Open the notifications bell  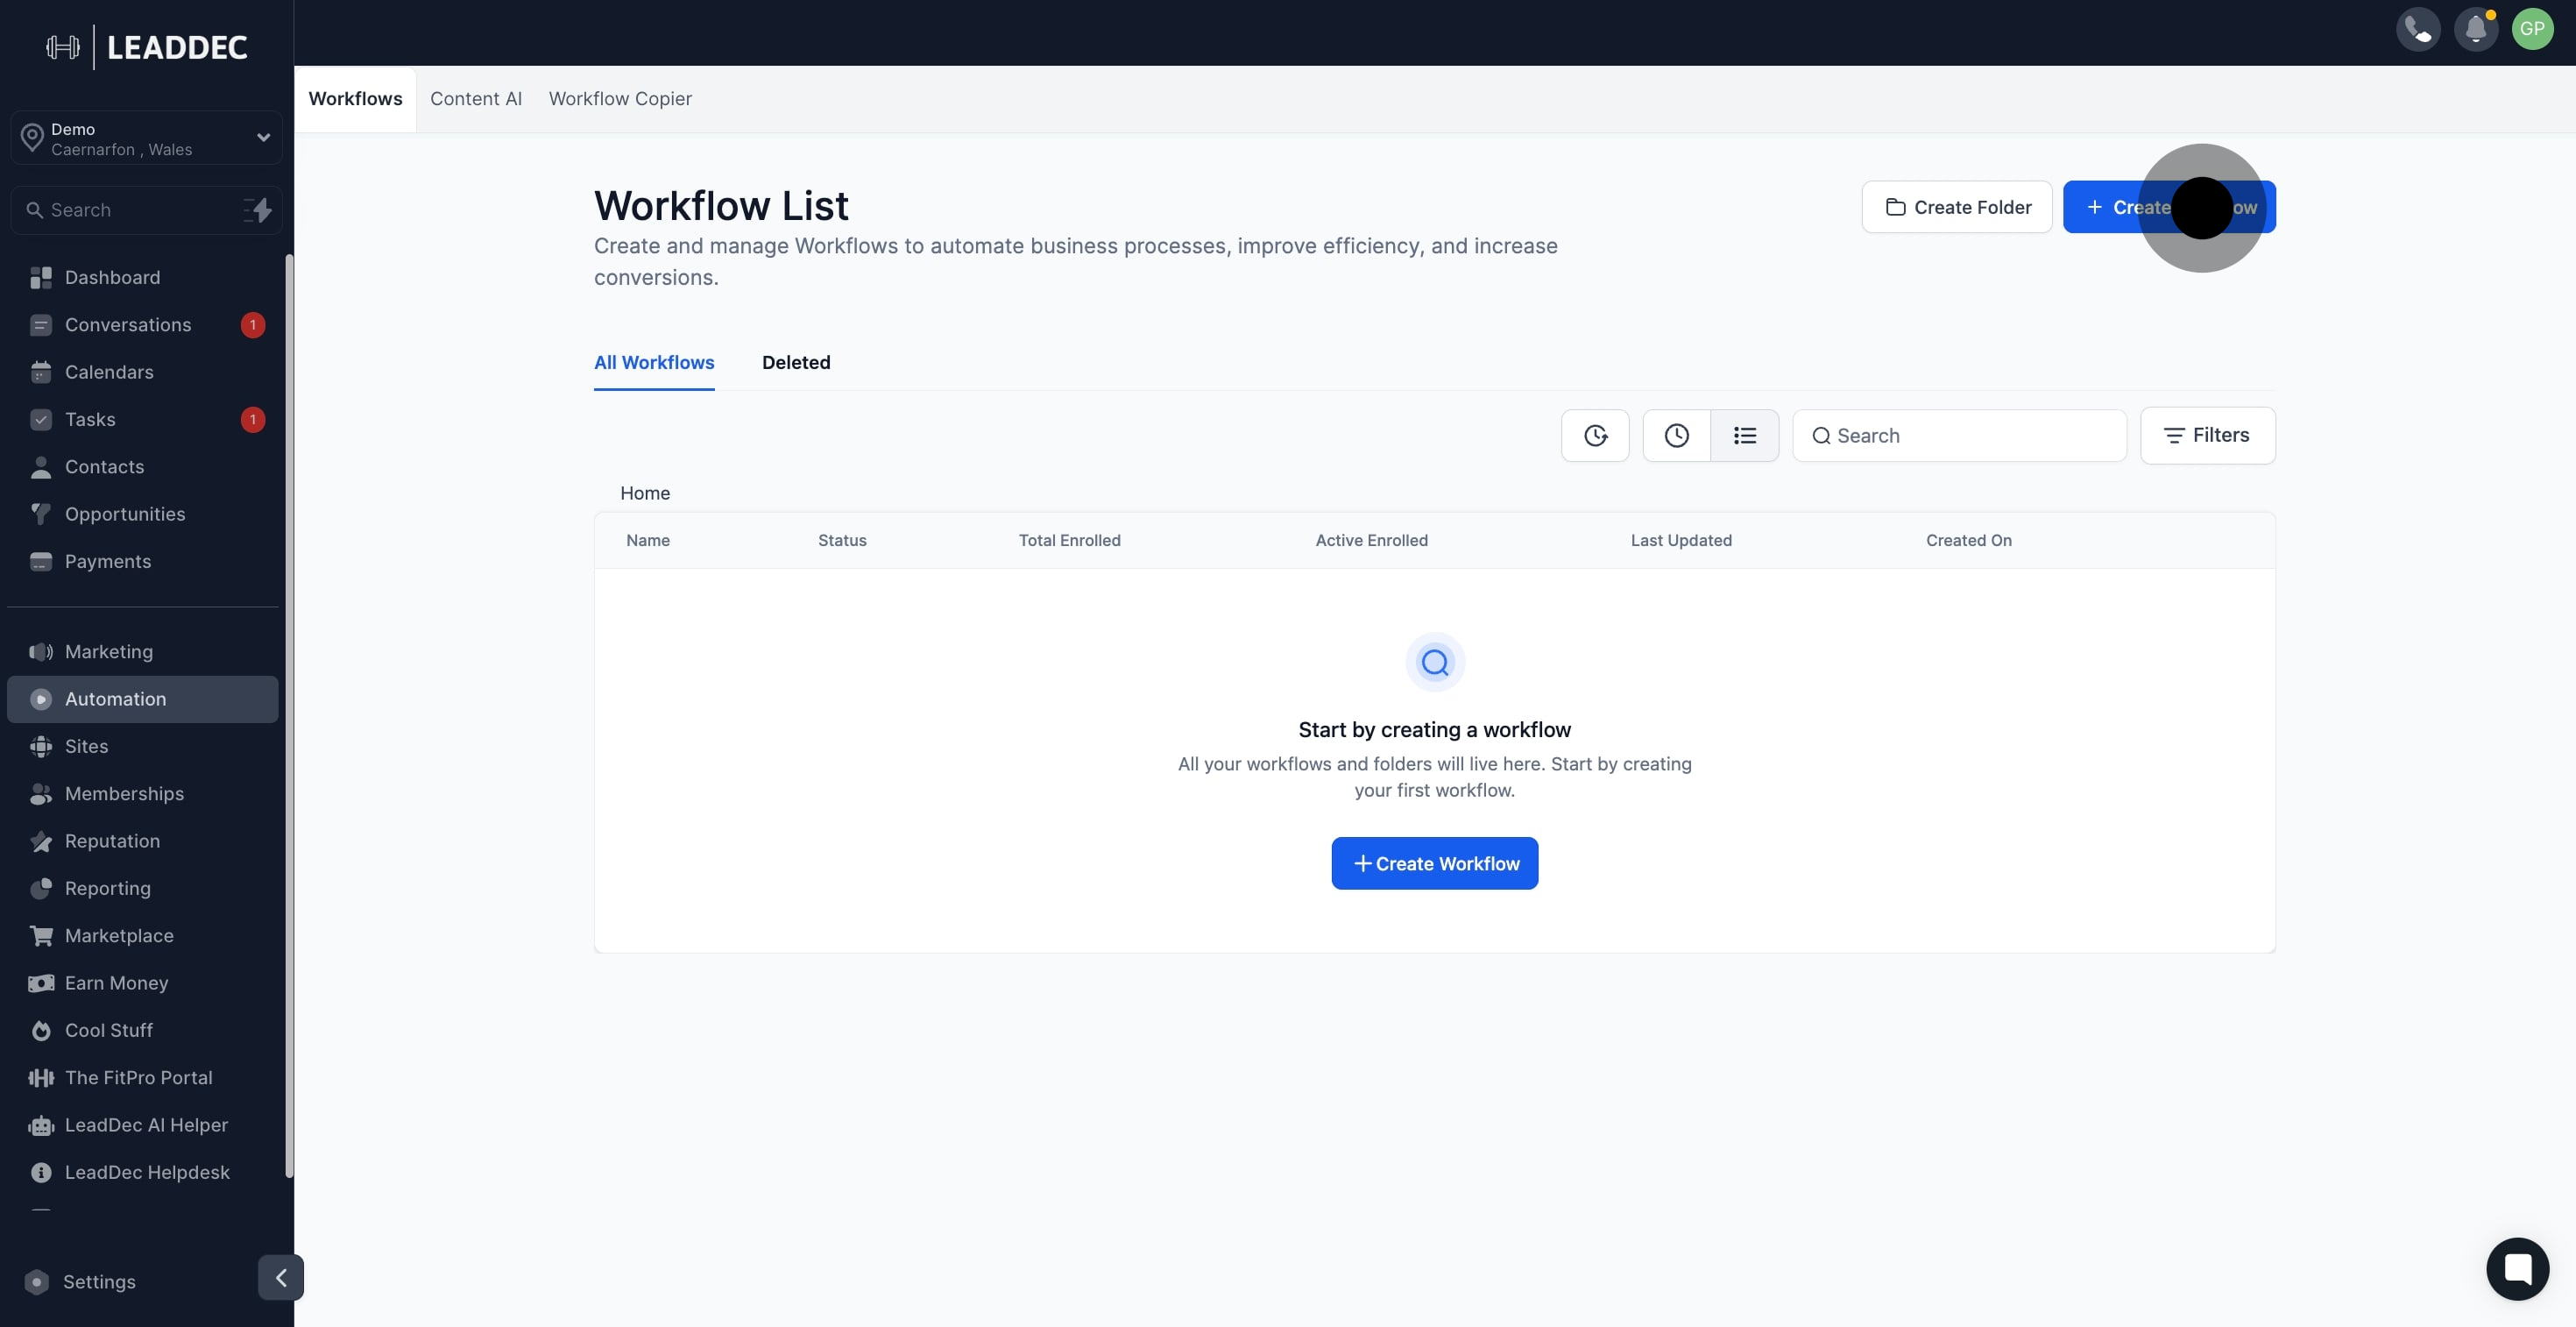[x=2477, y=29]
